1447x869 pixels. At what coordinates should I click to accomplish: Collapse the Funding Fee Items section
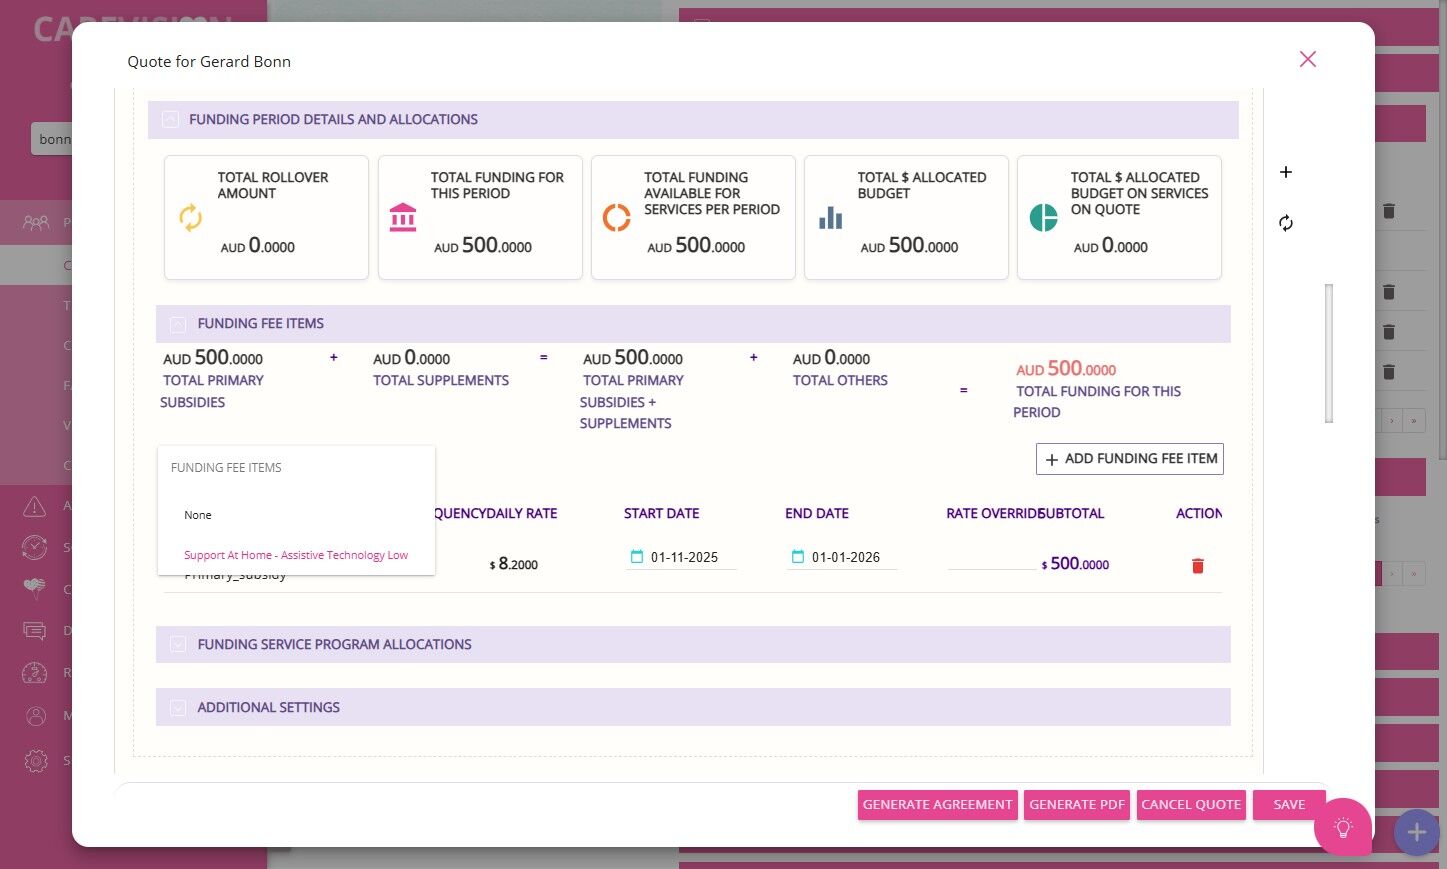[x=178, y=324]
